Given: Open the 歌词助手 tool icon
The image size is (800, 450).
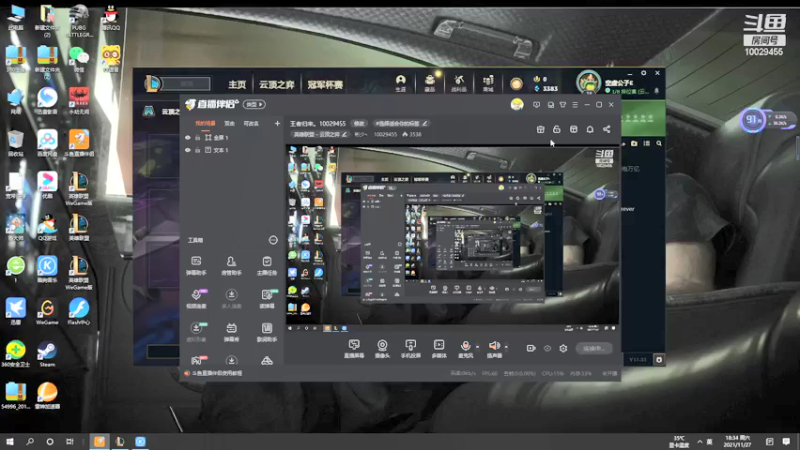Looking at the screenshot, I should coord(267,332).
